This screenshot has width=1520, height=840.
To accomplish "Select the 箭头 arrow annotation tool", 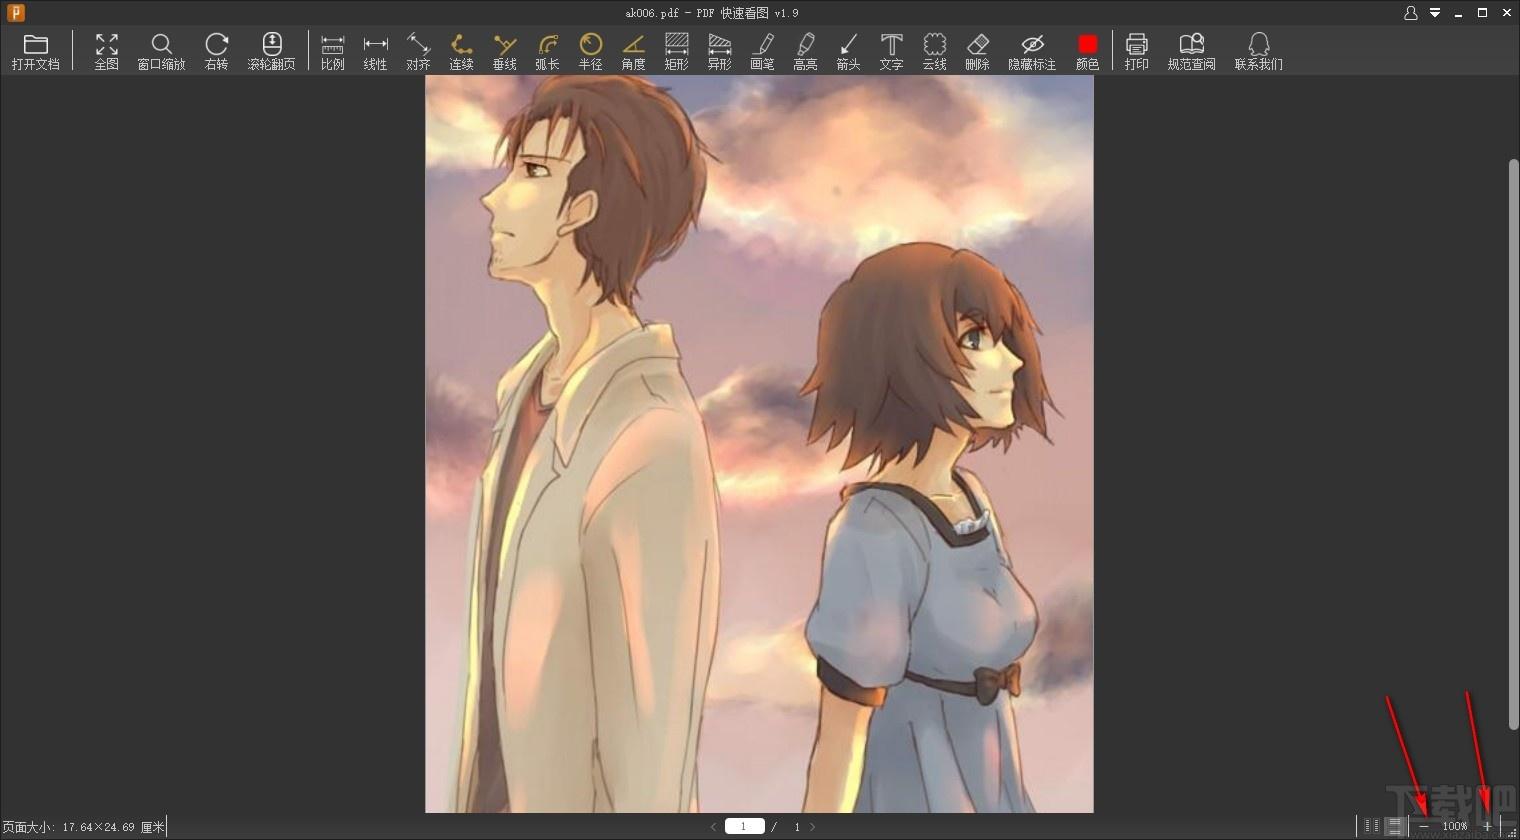I will (848, 51).
